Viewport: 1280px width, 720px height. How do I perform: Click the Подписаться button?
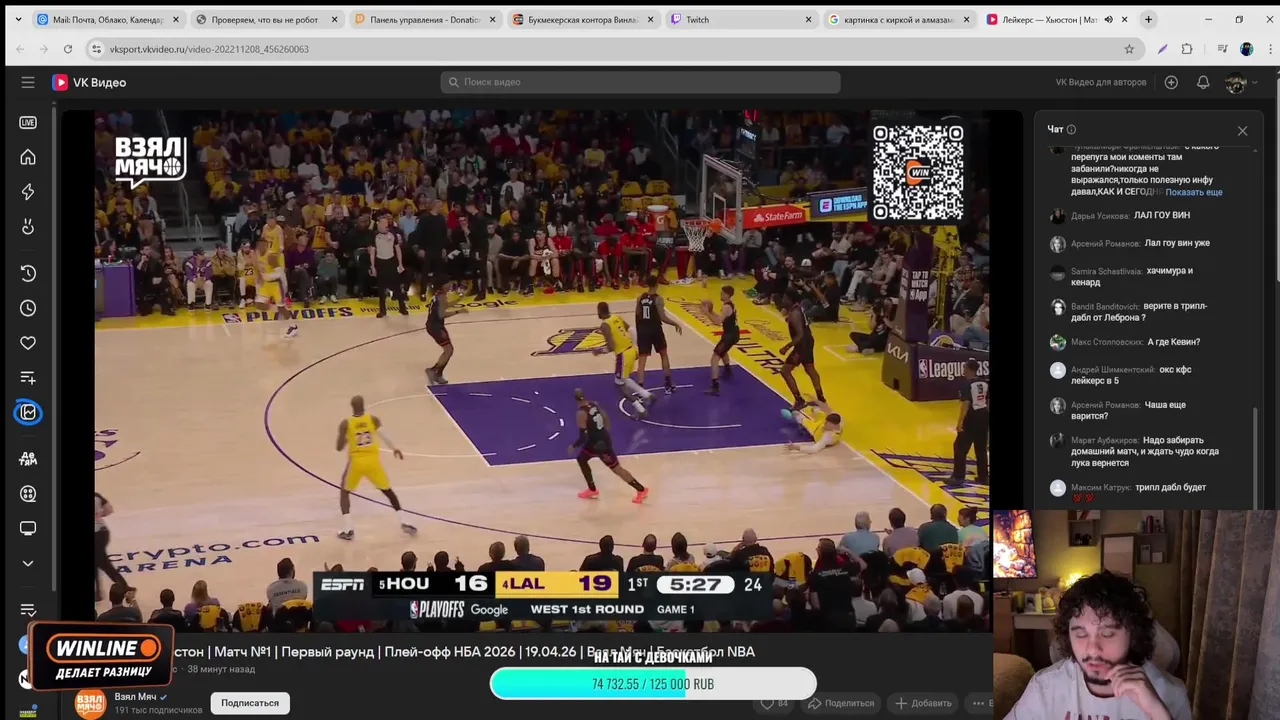(250, 703)
